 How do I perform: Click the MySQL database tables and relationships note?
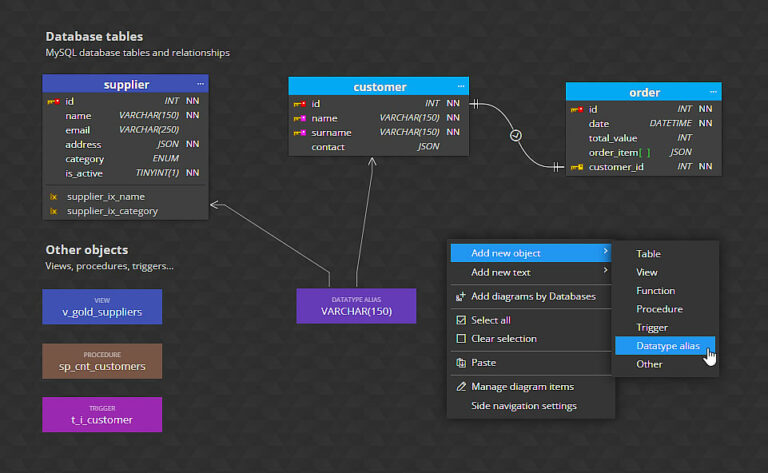coord(138,52)
